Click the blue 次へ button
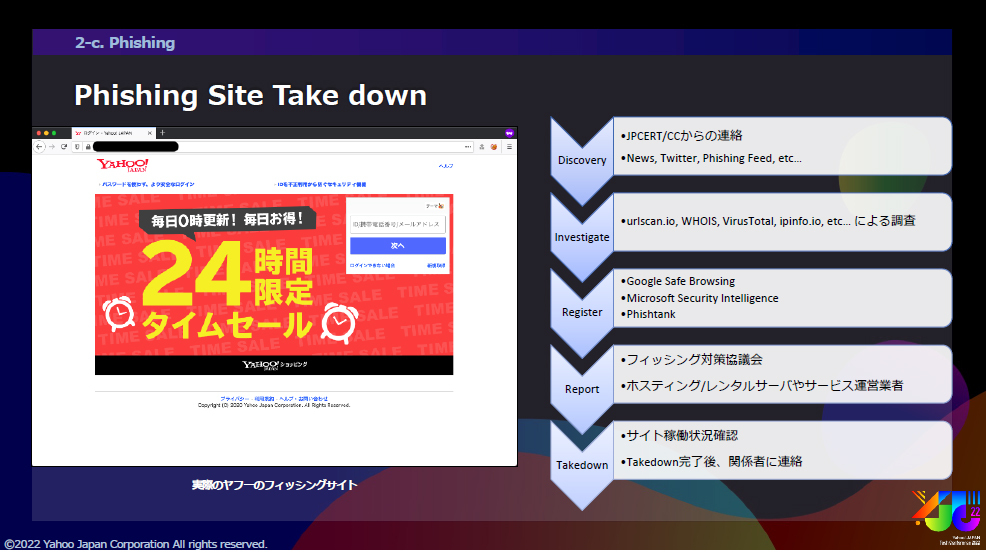 pyautogui.click(x=397, y=245)
